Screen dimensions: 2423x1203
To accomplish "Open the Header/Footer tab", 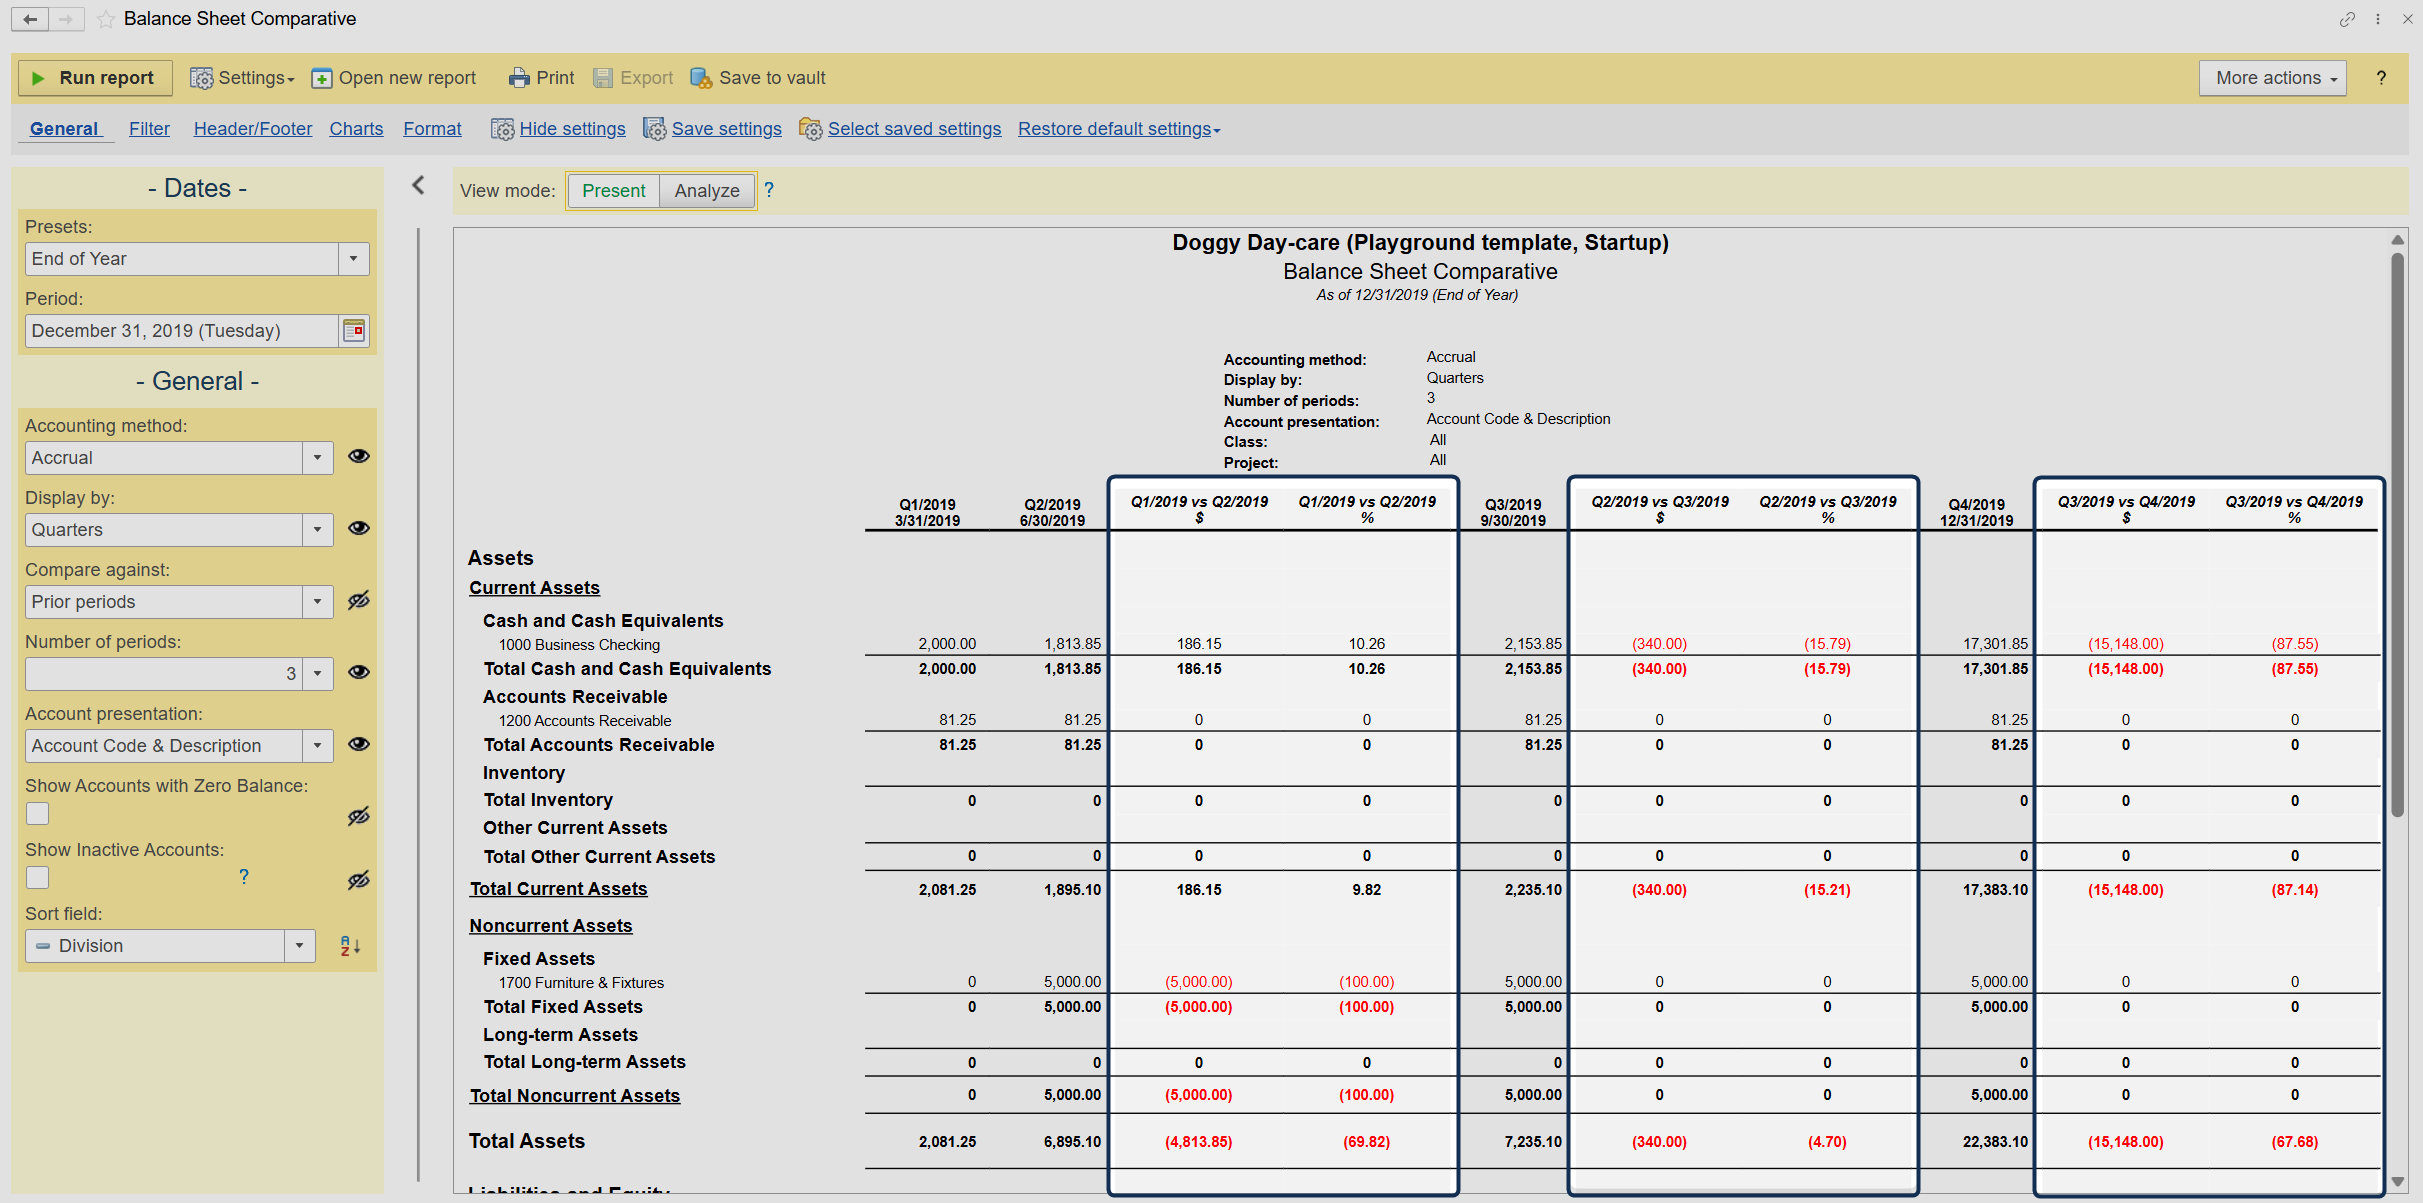I will (x=252, y=129).
